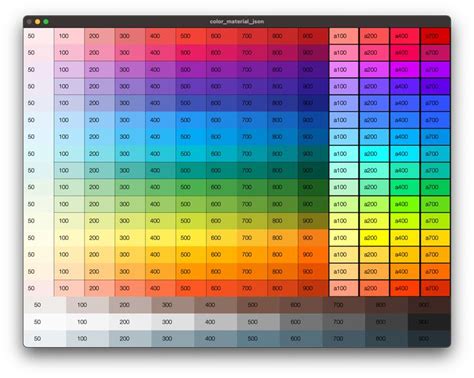This screenshot has height=378, width=474.
Task: Choose the blue grey 800 swatch in the bottom row
Action: pos(386,339)
